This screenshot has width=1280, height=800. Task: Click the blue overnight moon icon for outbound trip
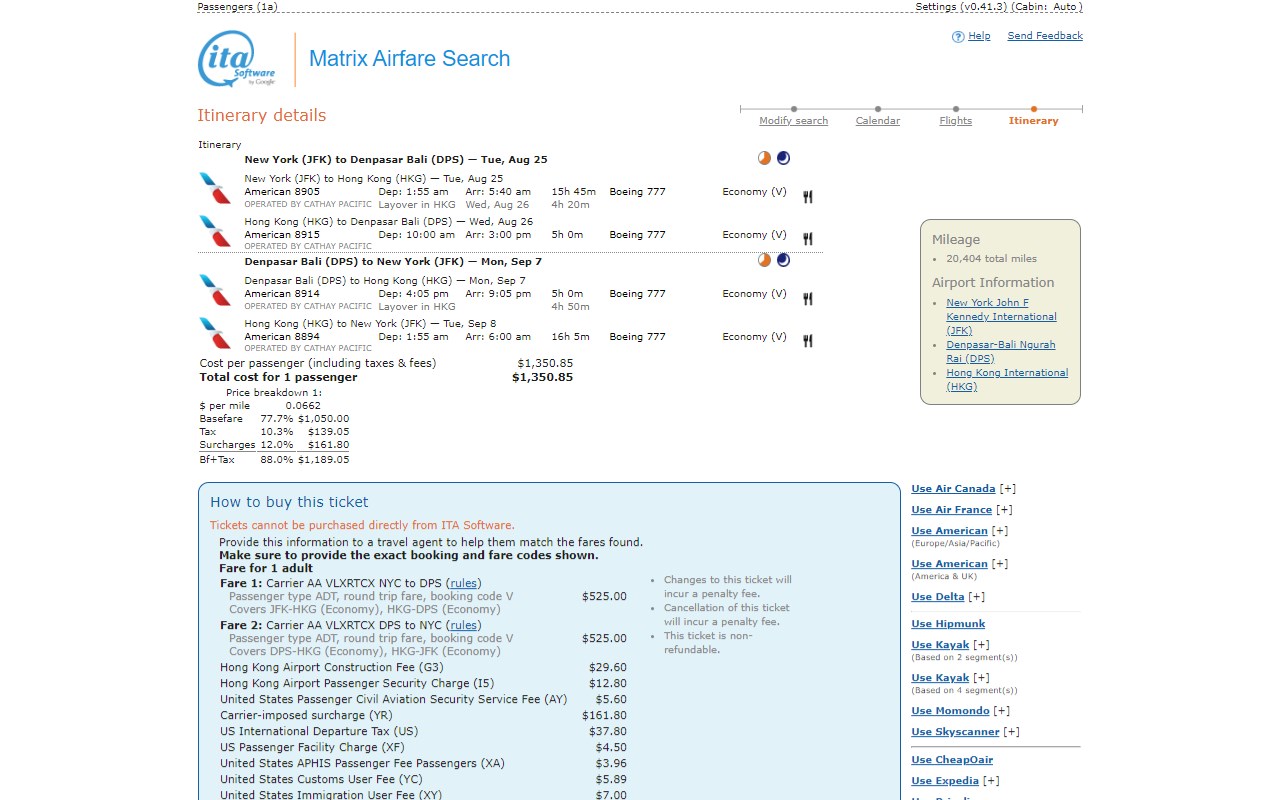click(x=783, y=158)
